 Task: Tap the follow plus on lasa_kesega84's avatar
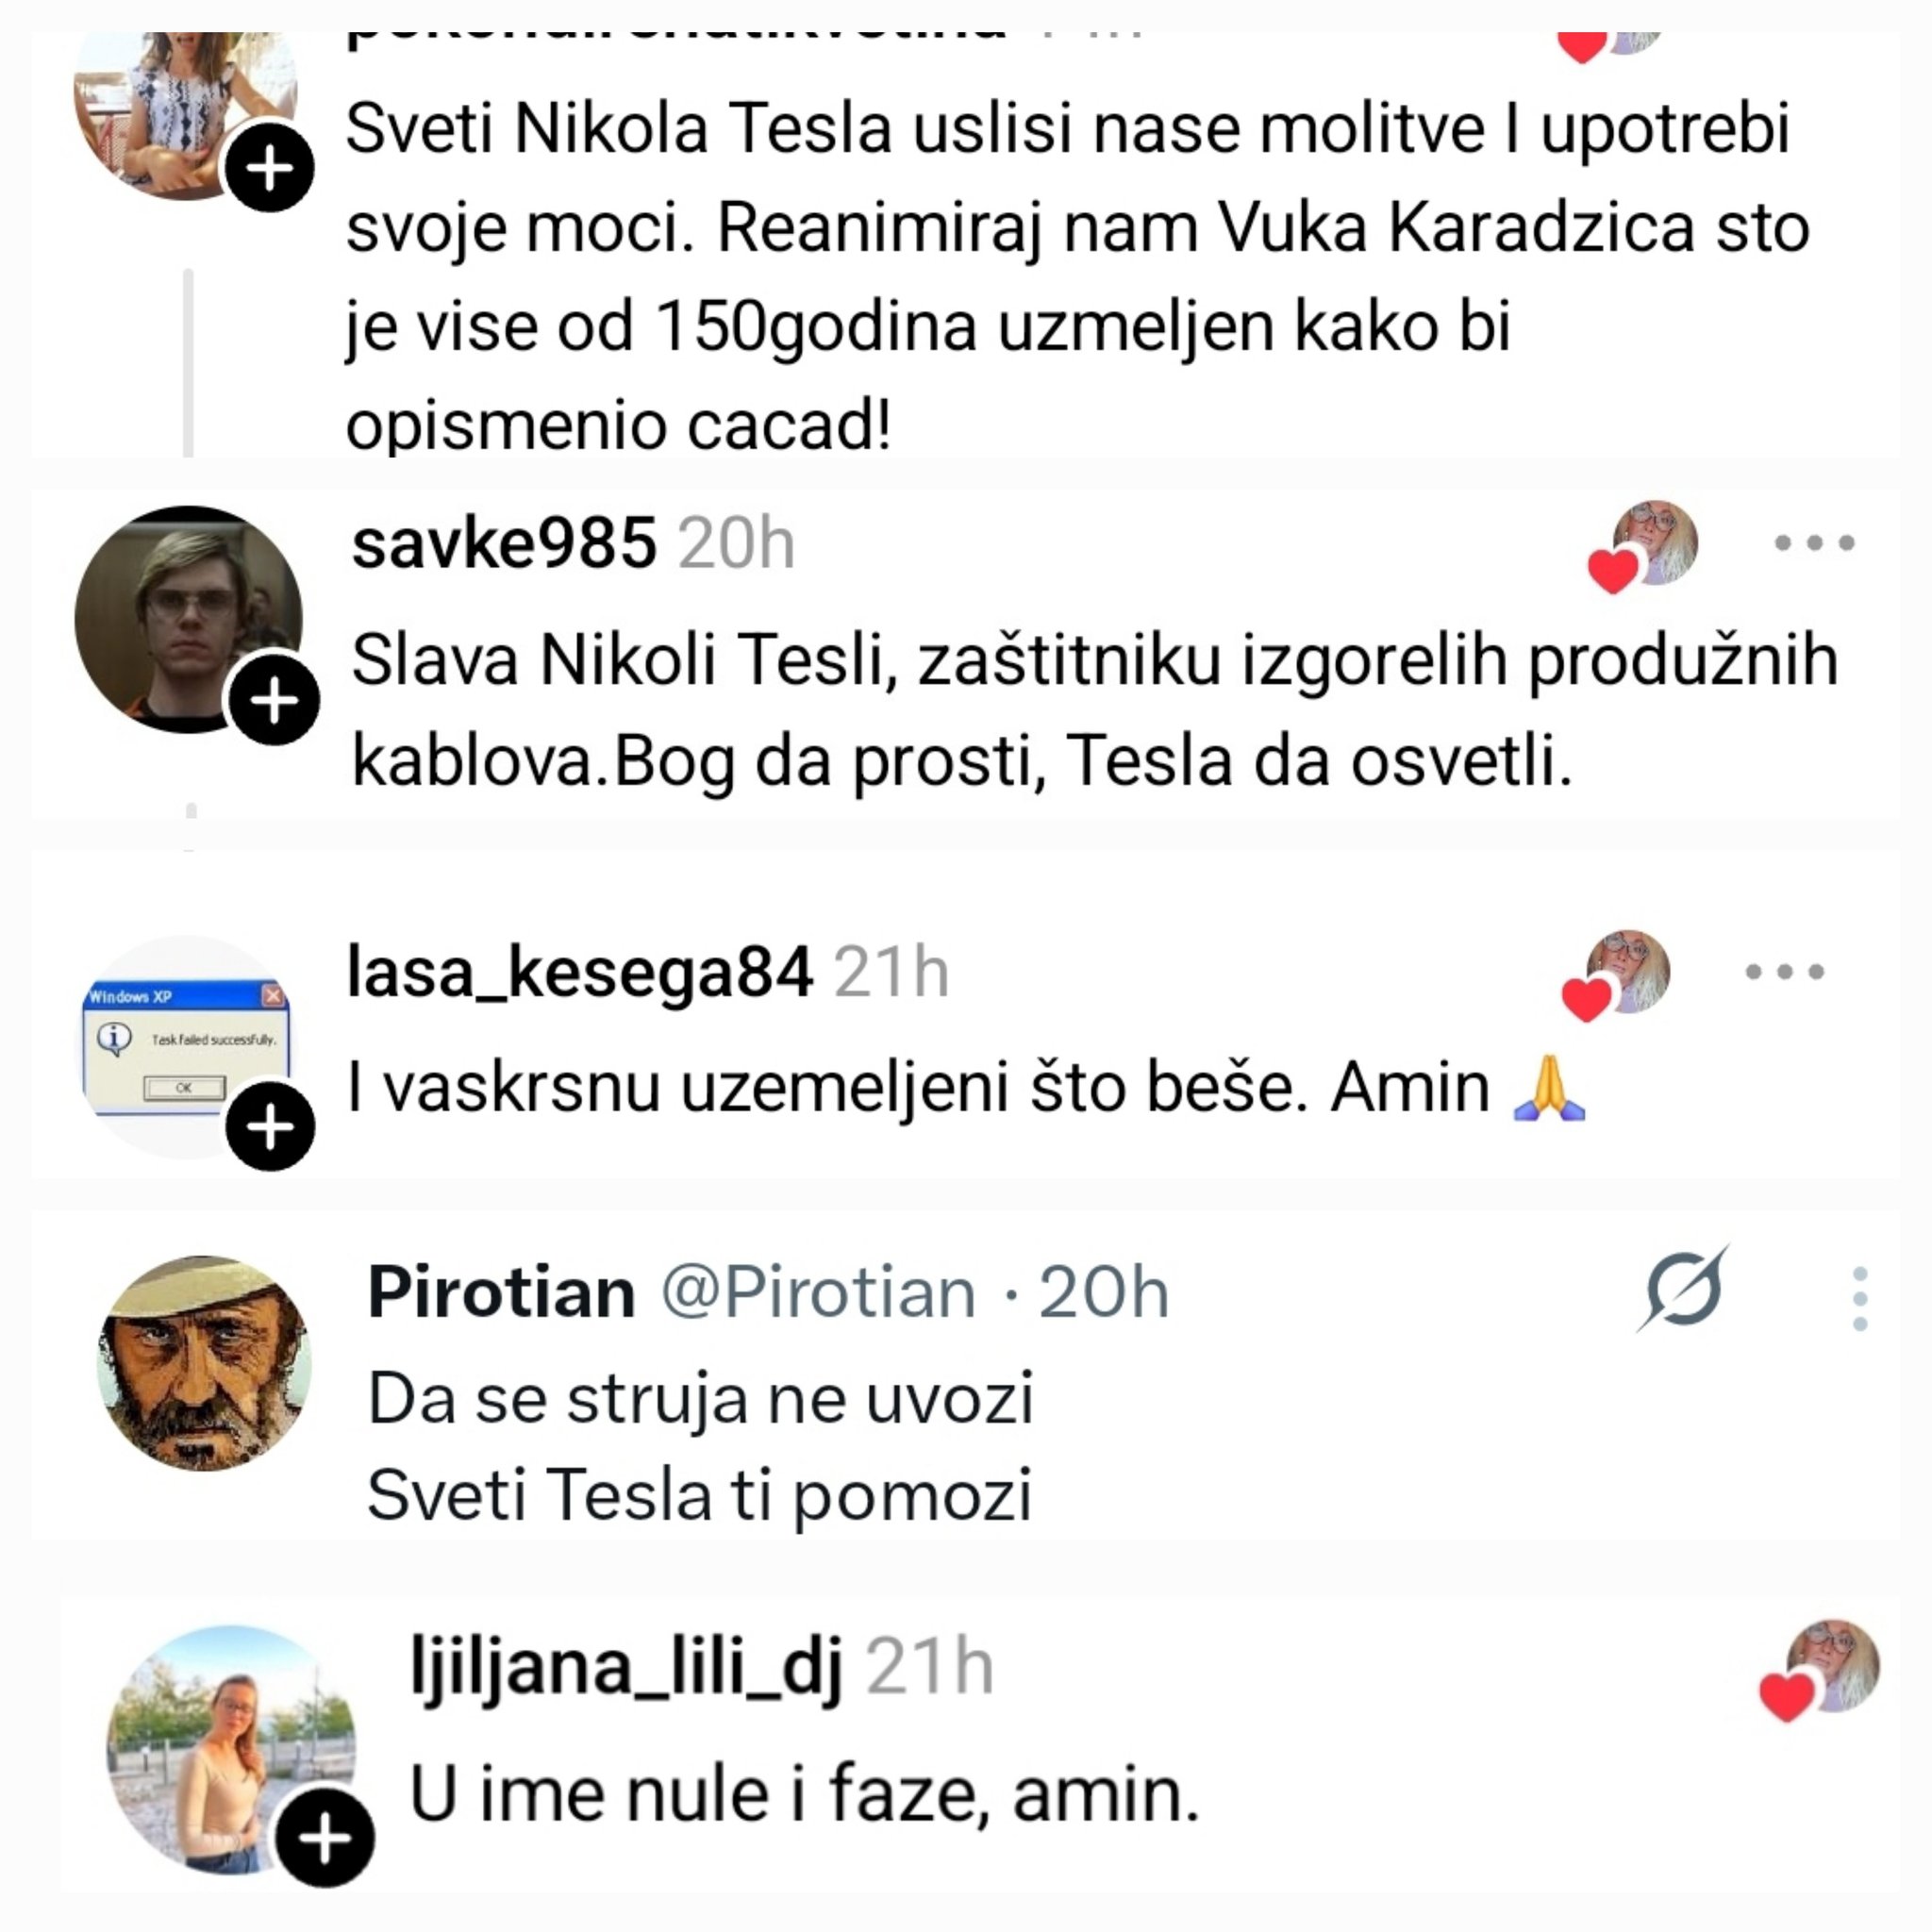coord(270,1127)
